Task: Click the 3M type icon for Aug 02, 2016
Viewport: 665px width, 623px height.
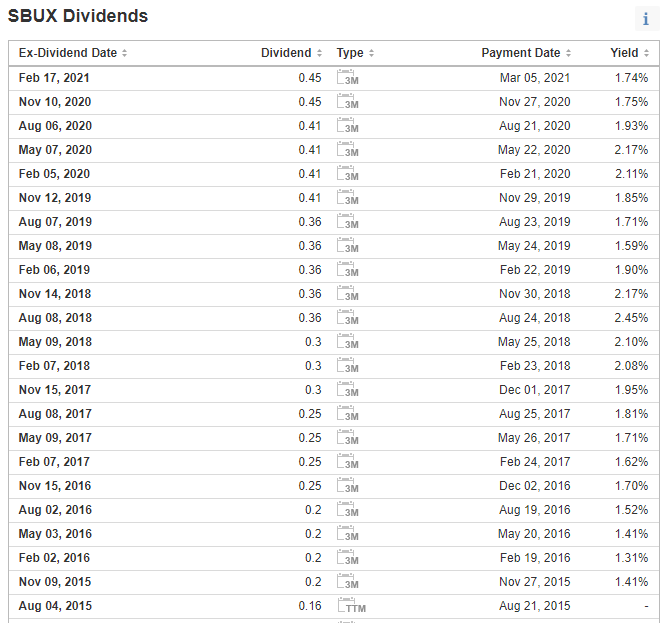Action: click(x=348, y=509)
